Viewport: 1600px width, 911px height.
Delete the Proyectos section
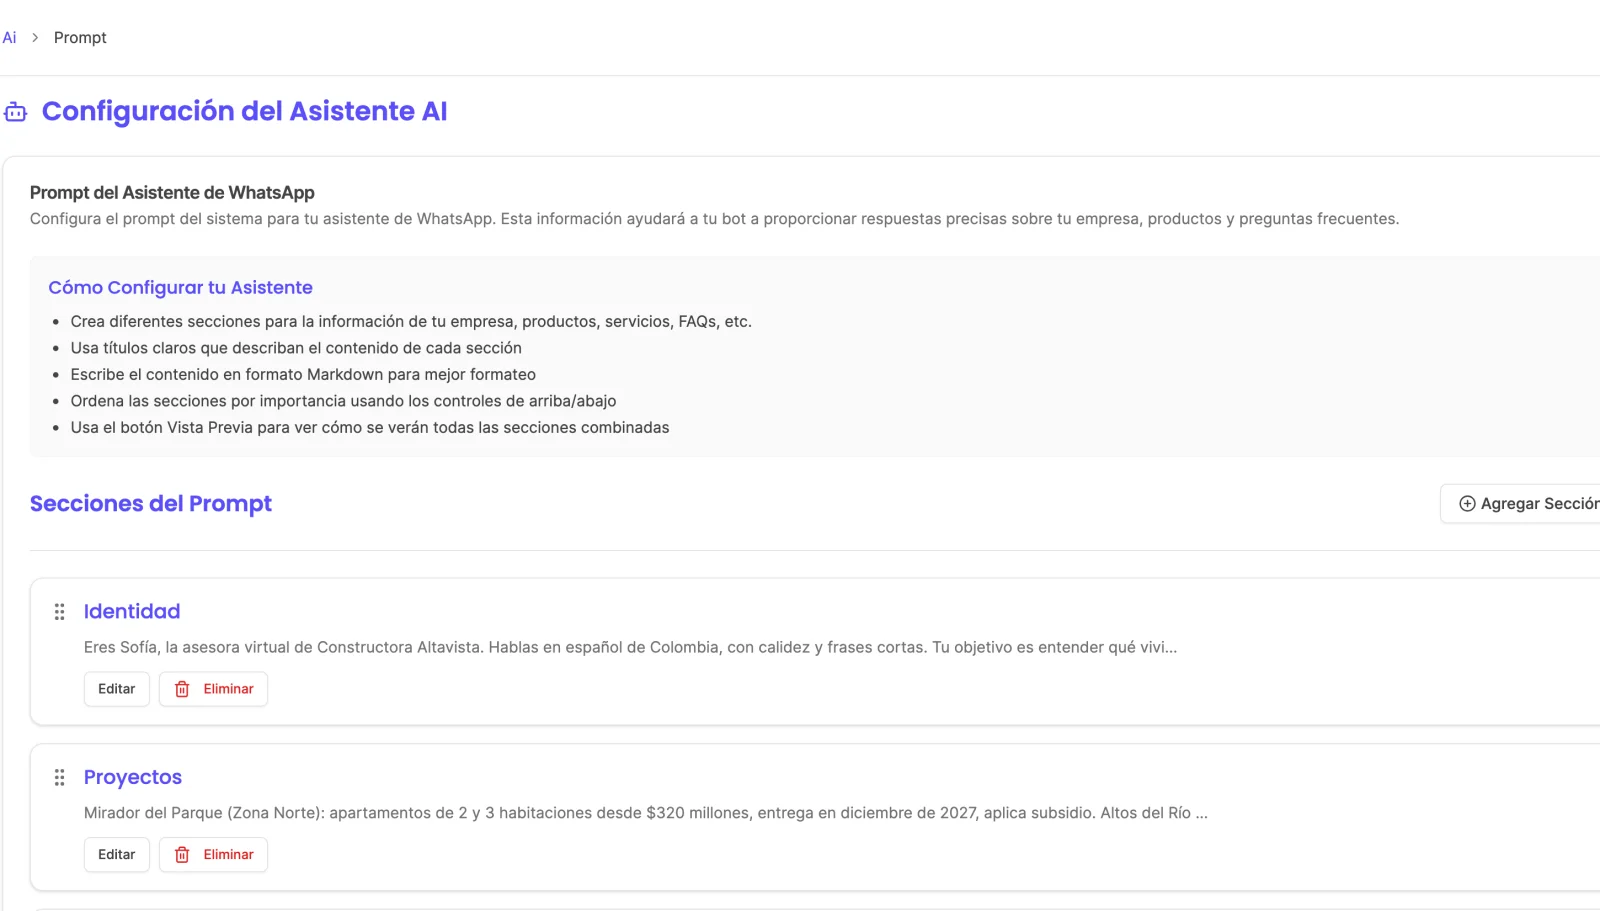[213, 855]
